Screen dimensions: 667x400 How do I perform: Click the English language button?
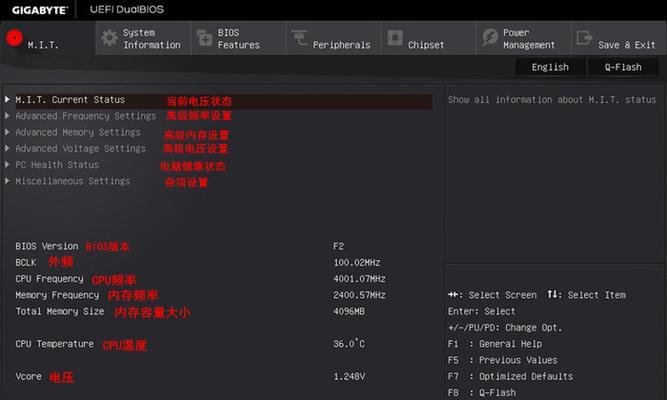550,67
